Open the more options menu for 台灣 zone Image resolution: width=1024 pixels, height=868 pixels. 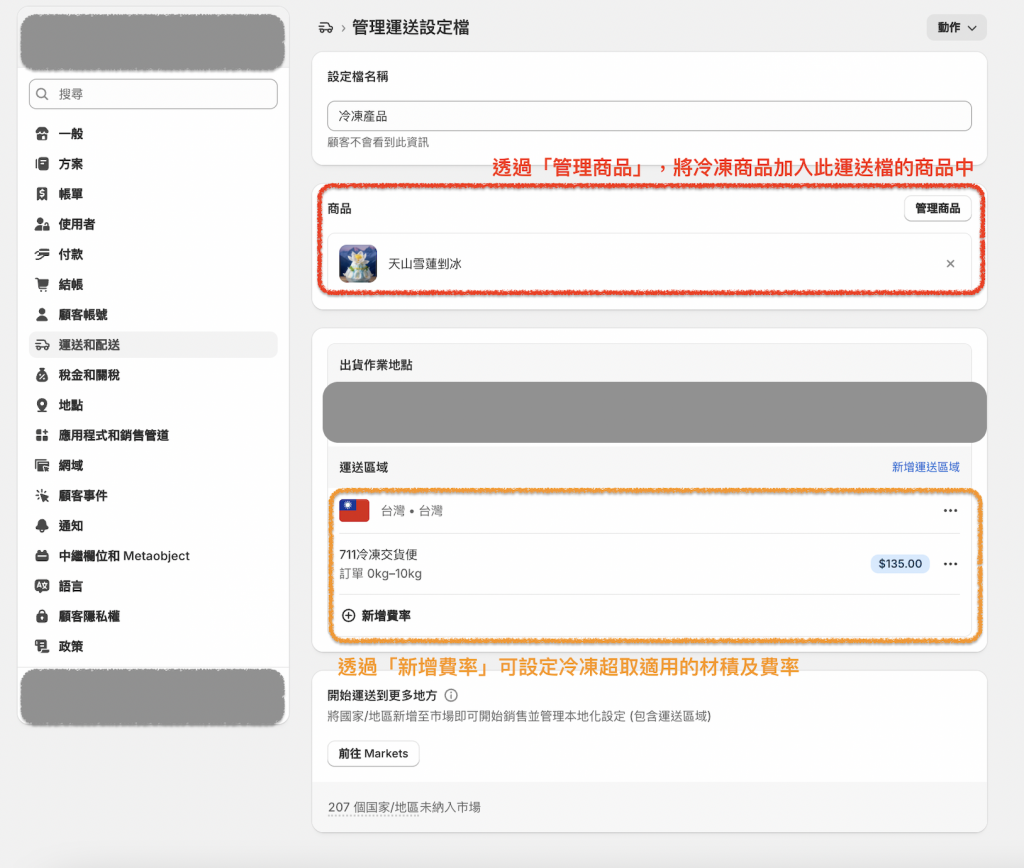point(950,511)
